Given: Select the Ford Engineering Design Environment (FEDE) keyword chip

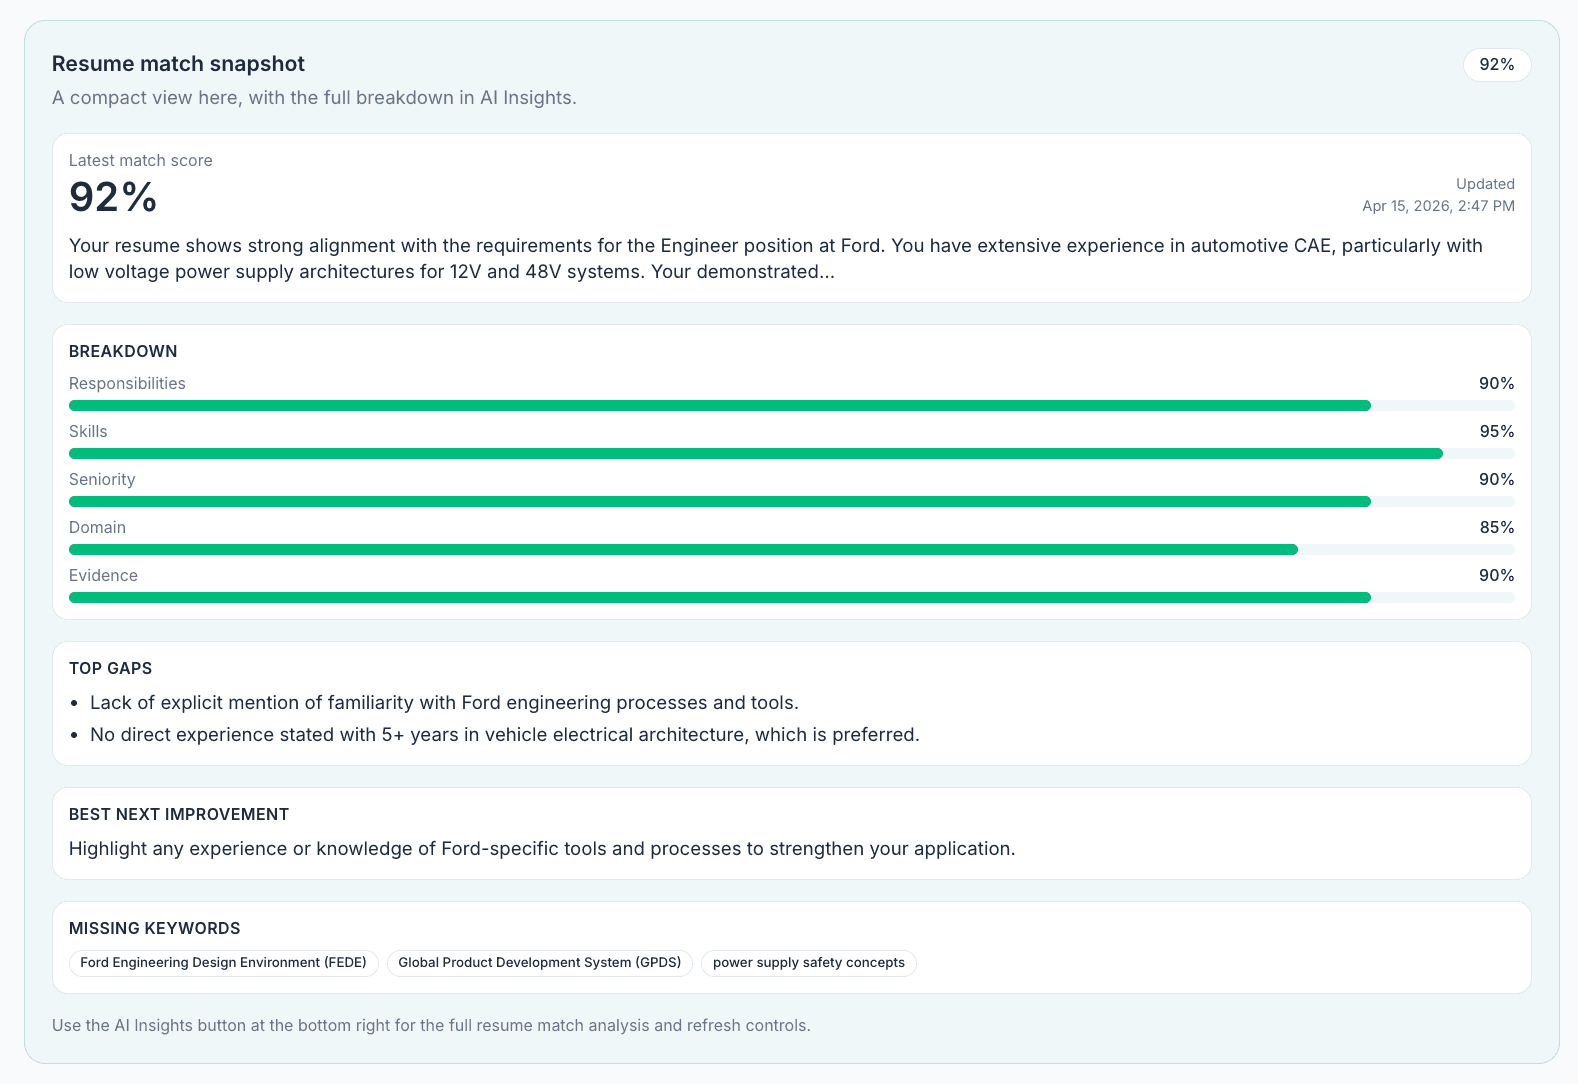Looking at the screenshot, I should 223,962.
